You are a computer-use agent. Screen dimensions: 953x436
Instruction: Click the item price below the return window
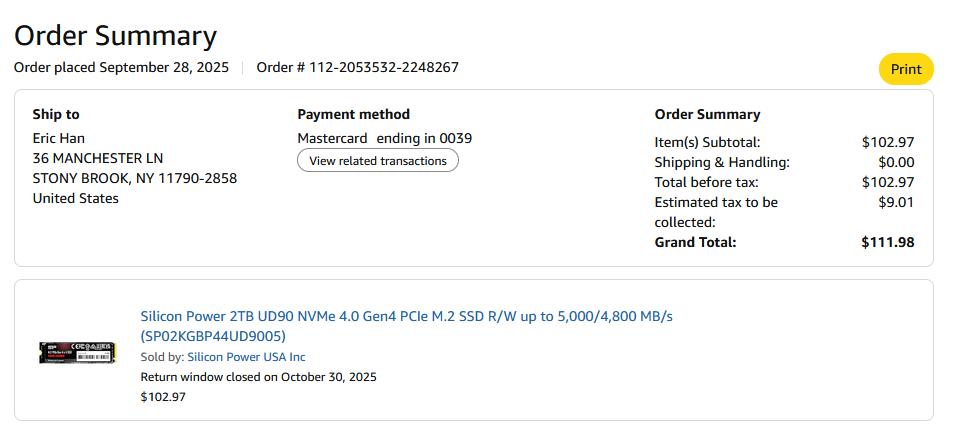click(163, 397)
